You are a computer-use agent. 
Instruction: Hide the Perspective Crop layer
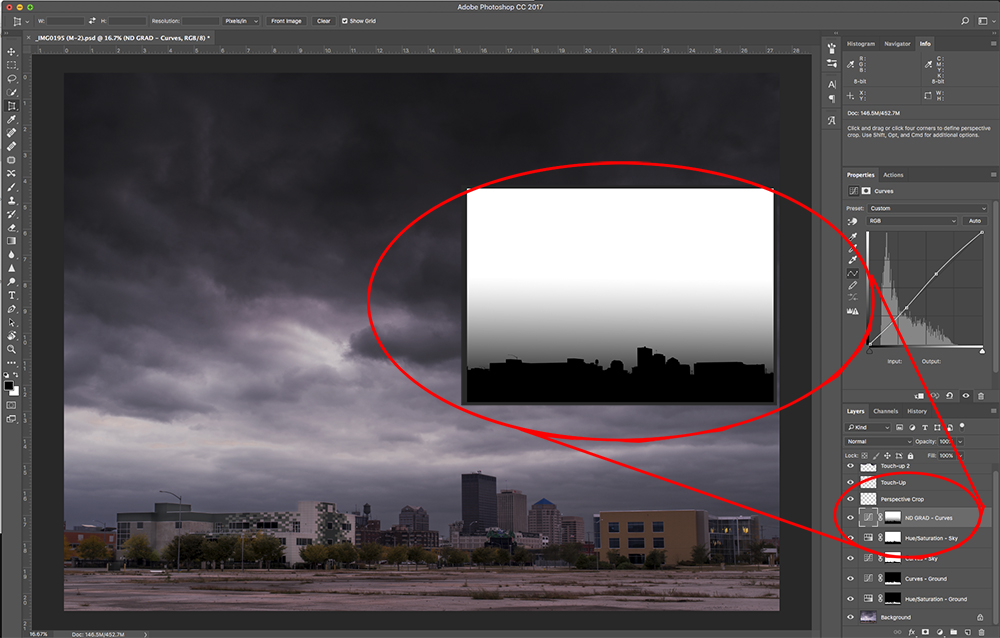850,500
